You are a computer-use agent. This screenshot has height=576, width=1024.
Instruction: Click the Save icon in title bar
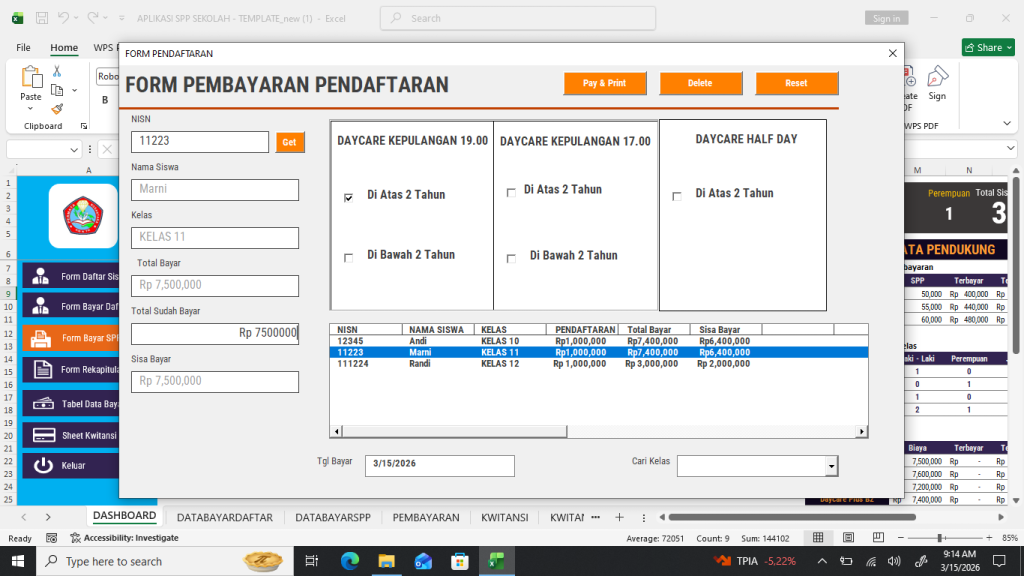pos(41,18)
